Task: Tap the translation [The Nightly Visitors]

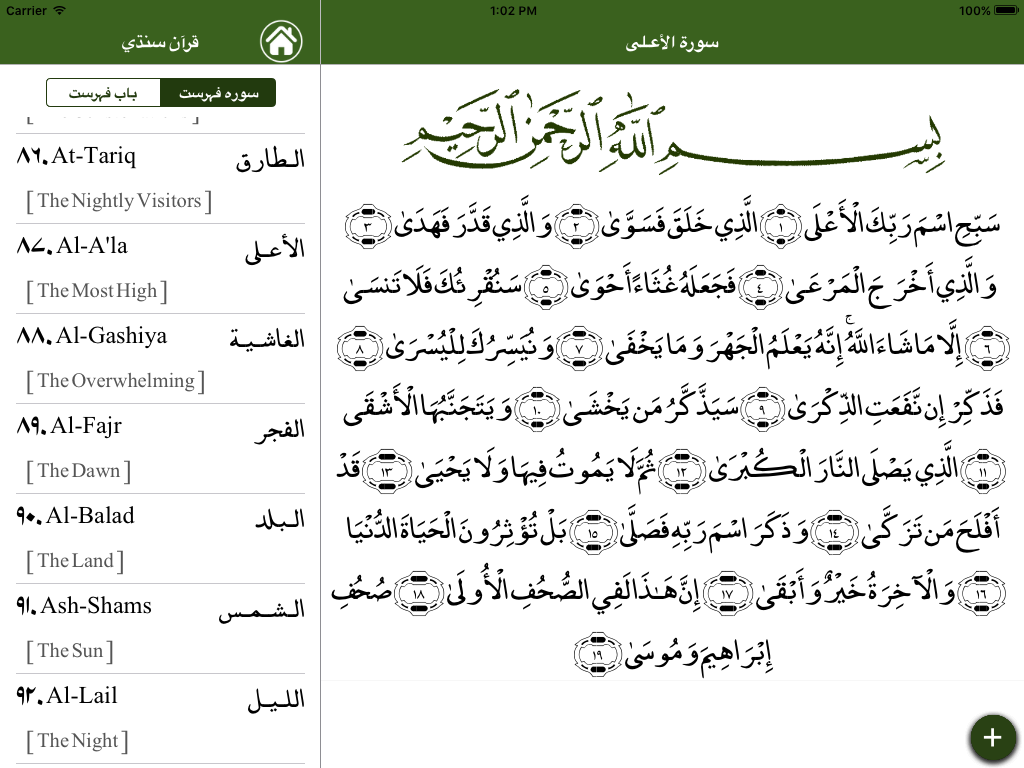Action: click(x=119, y=201)
